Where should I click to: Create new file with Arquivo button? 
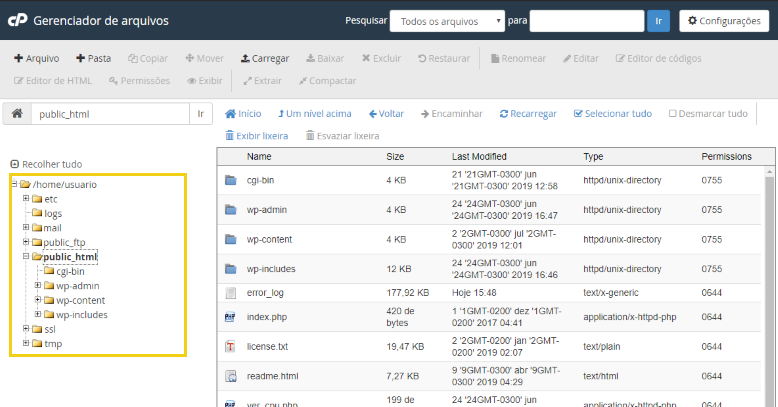pos(37,58)
